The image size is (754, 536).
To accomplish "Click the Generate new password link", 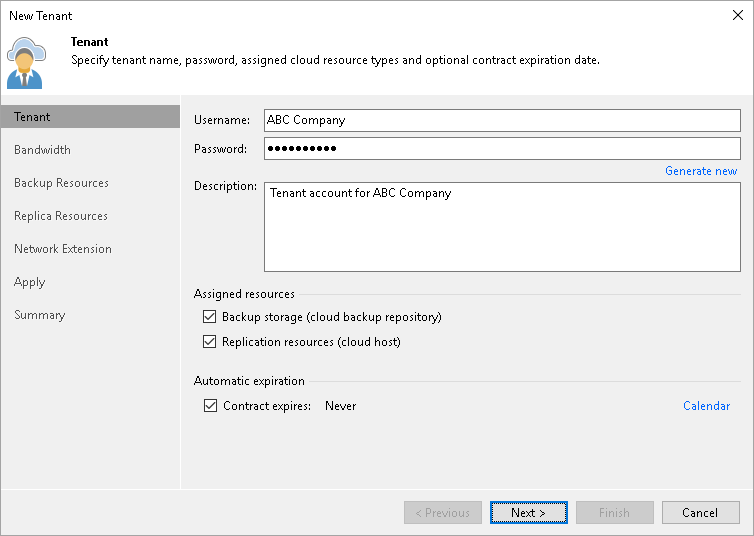I will coord(701,171).
